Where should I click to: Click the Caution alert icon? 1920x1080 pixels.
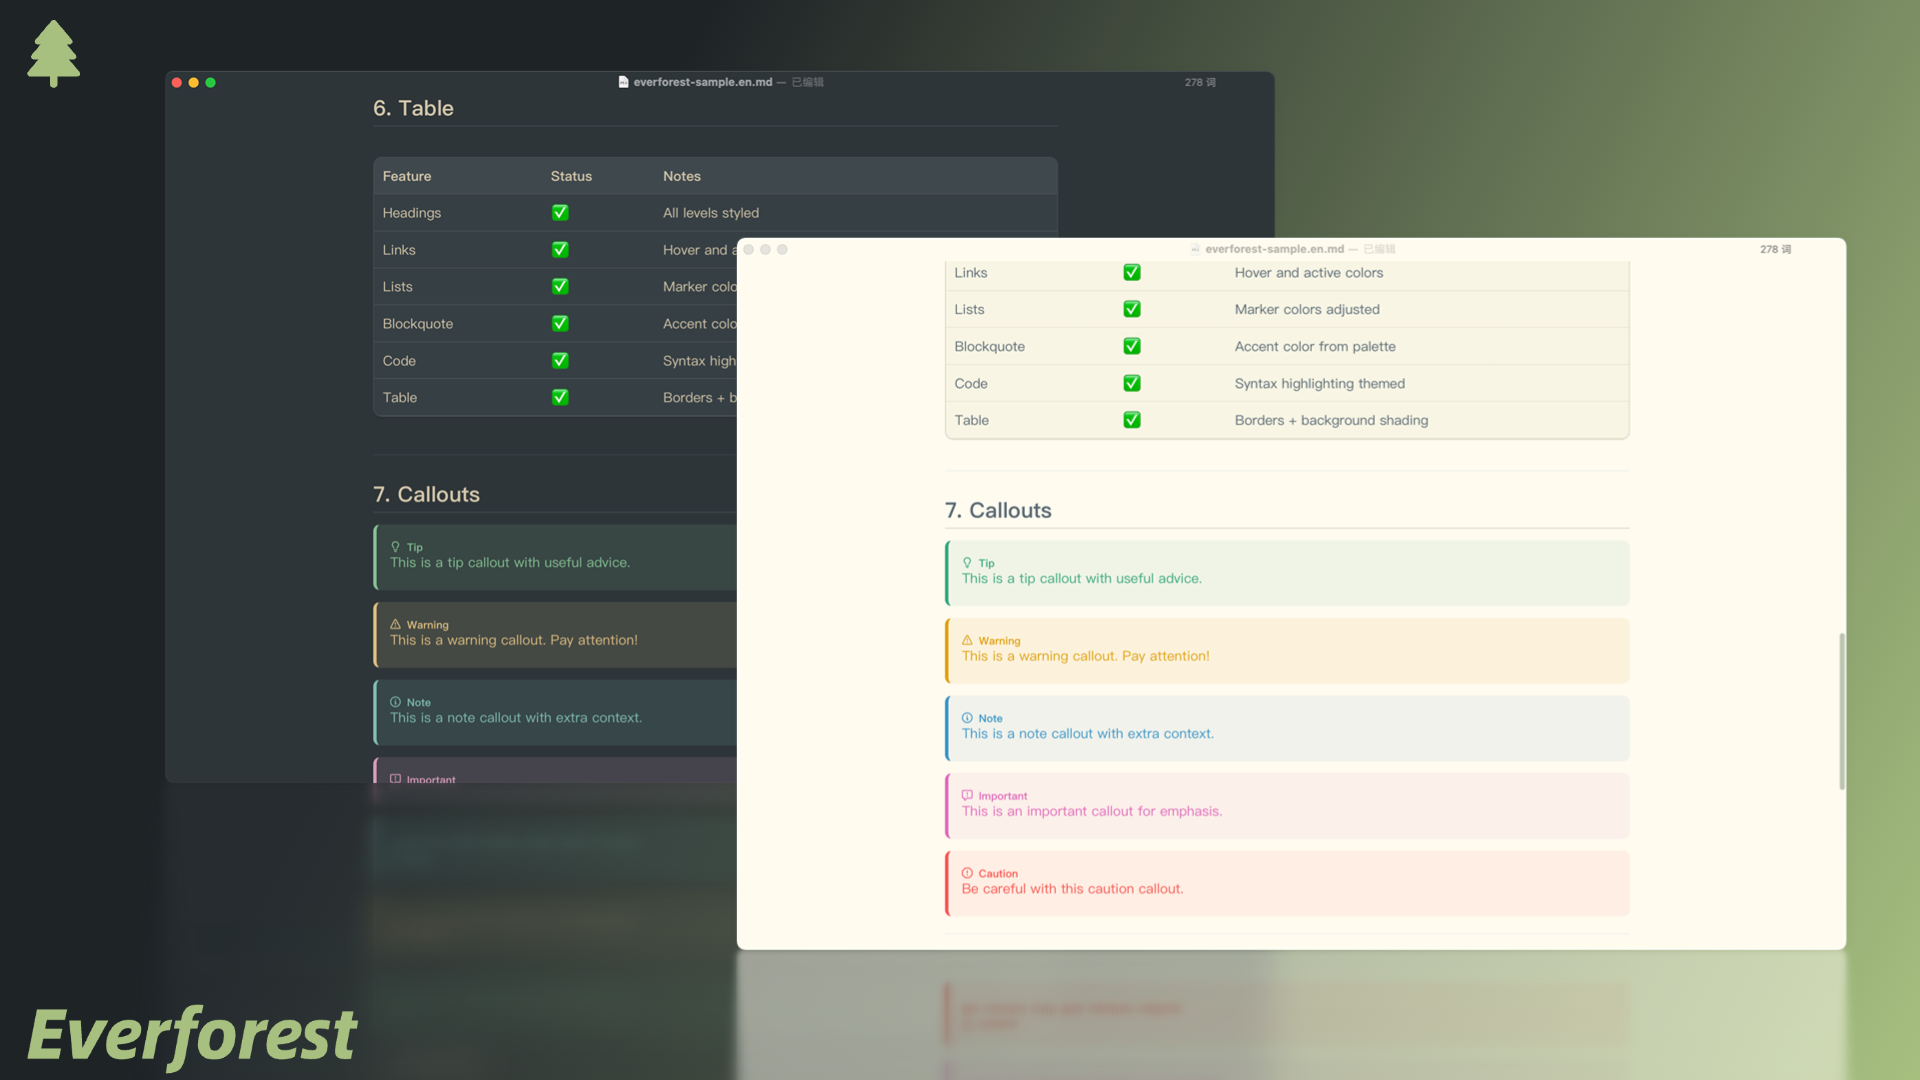click(x=966, y=872)
